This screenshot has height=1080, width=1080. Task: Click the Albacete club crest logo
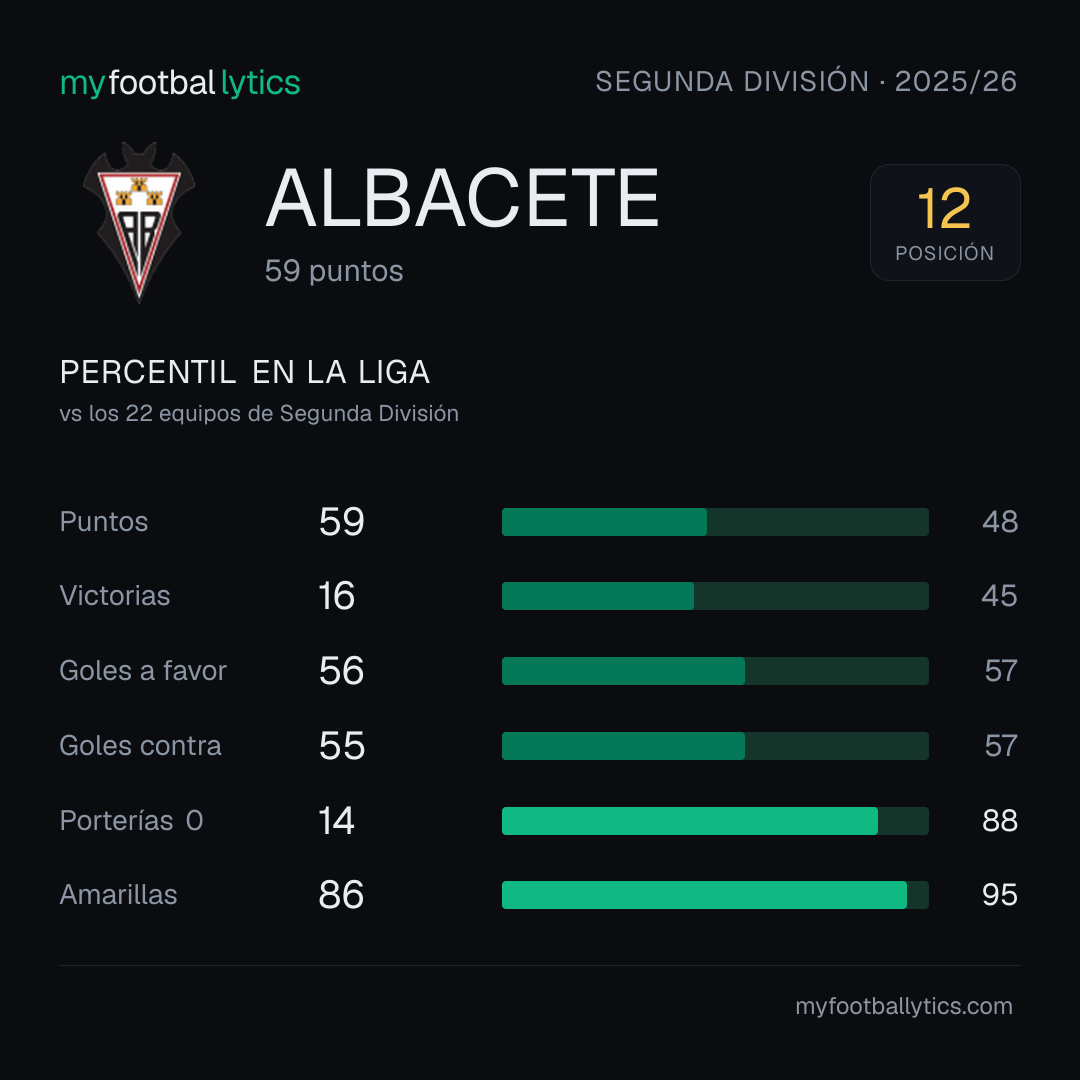[x=139, y=222]
